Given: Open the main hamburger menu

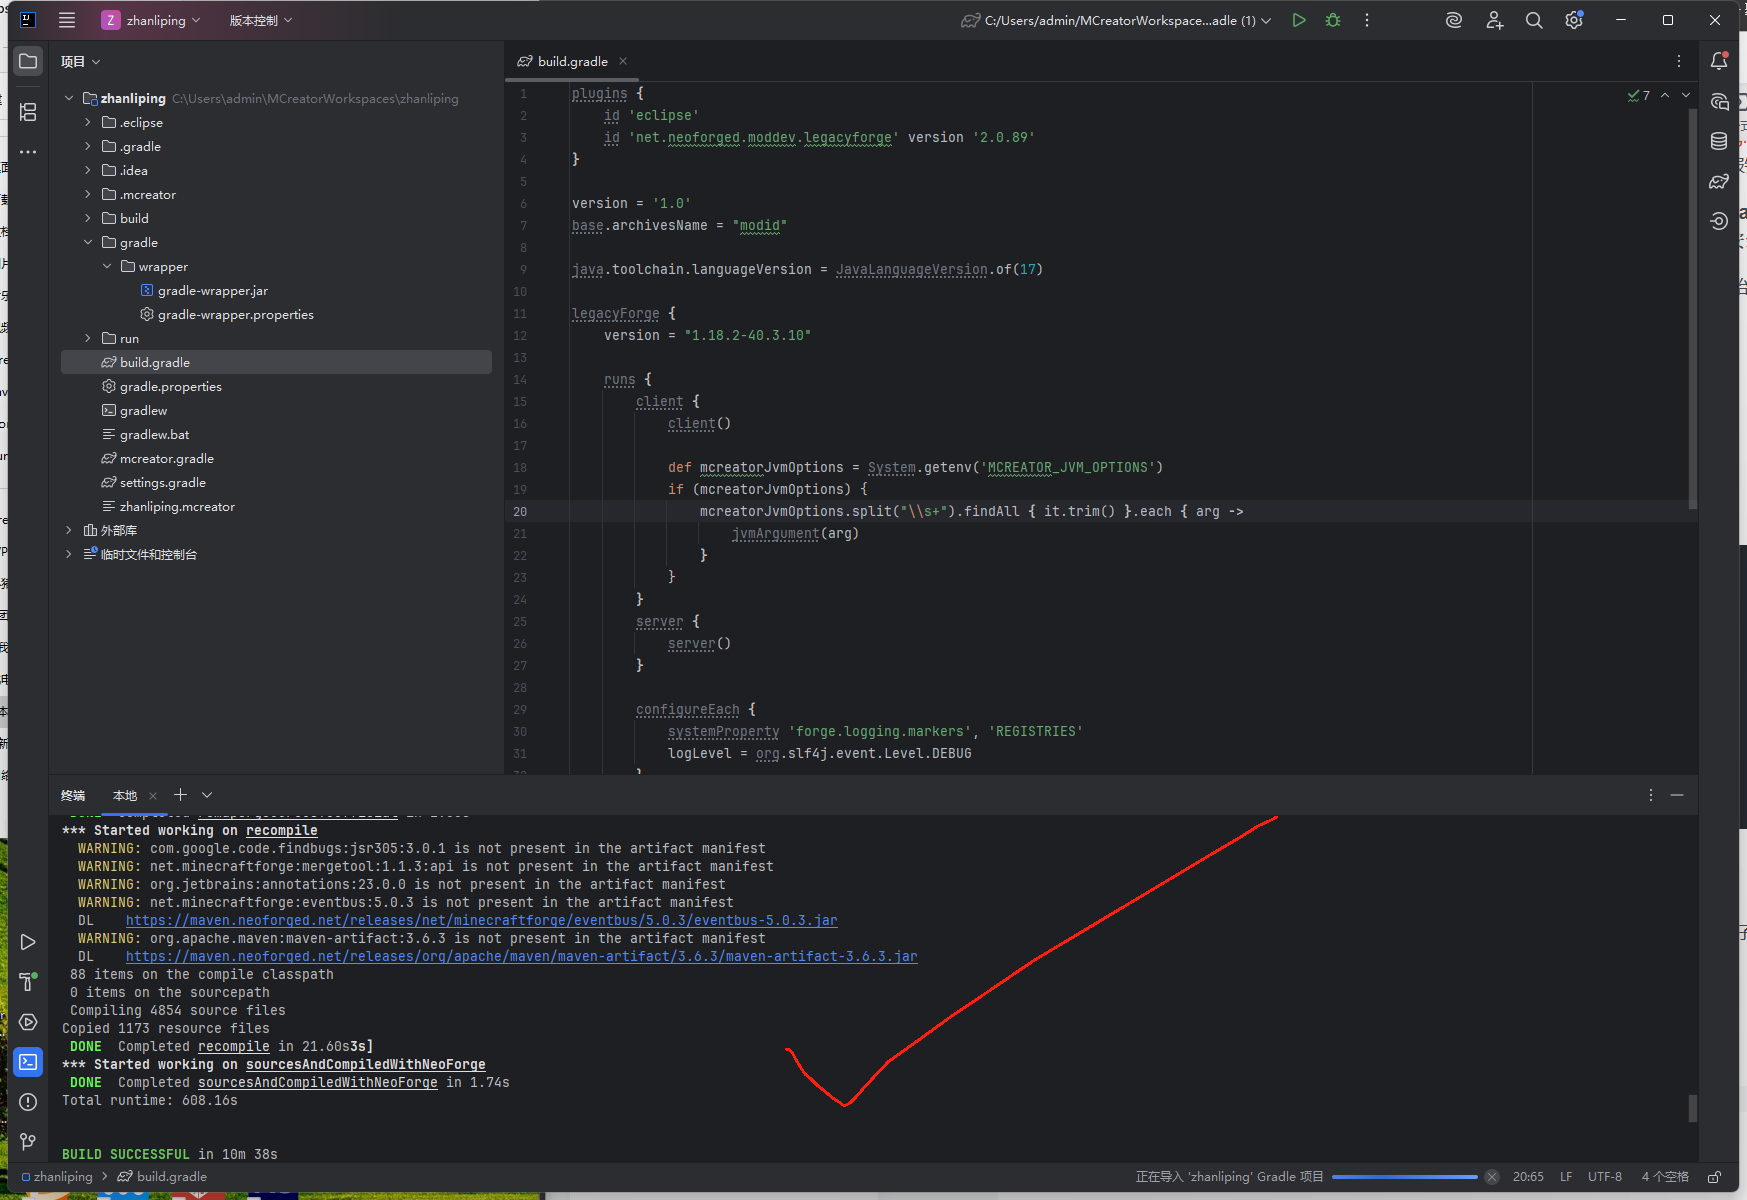Looking at the screenshot, I should (x=67, y=20).
